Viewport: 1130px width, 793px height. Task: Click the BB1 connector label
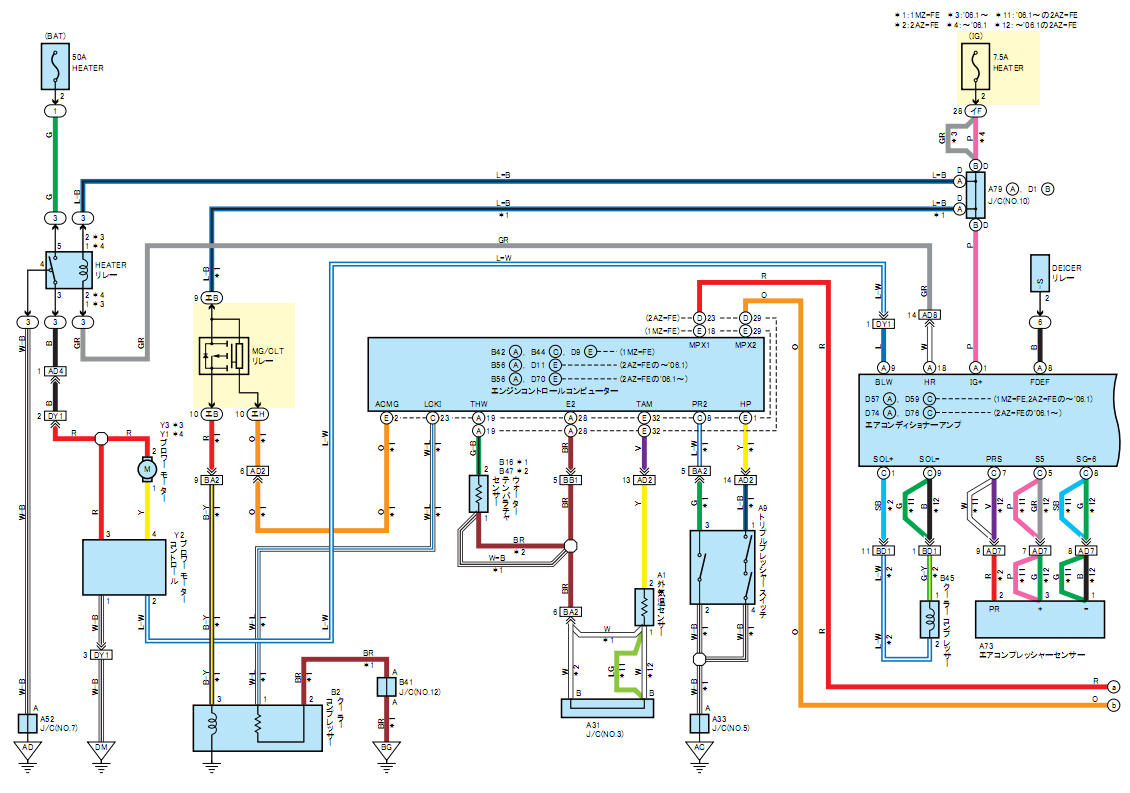coord(570,480)
